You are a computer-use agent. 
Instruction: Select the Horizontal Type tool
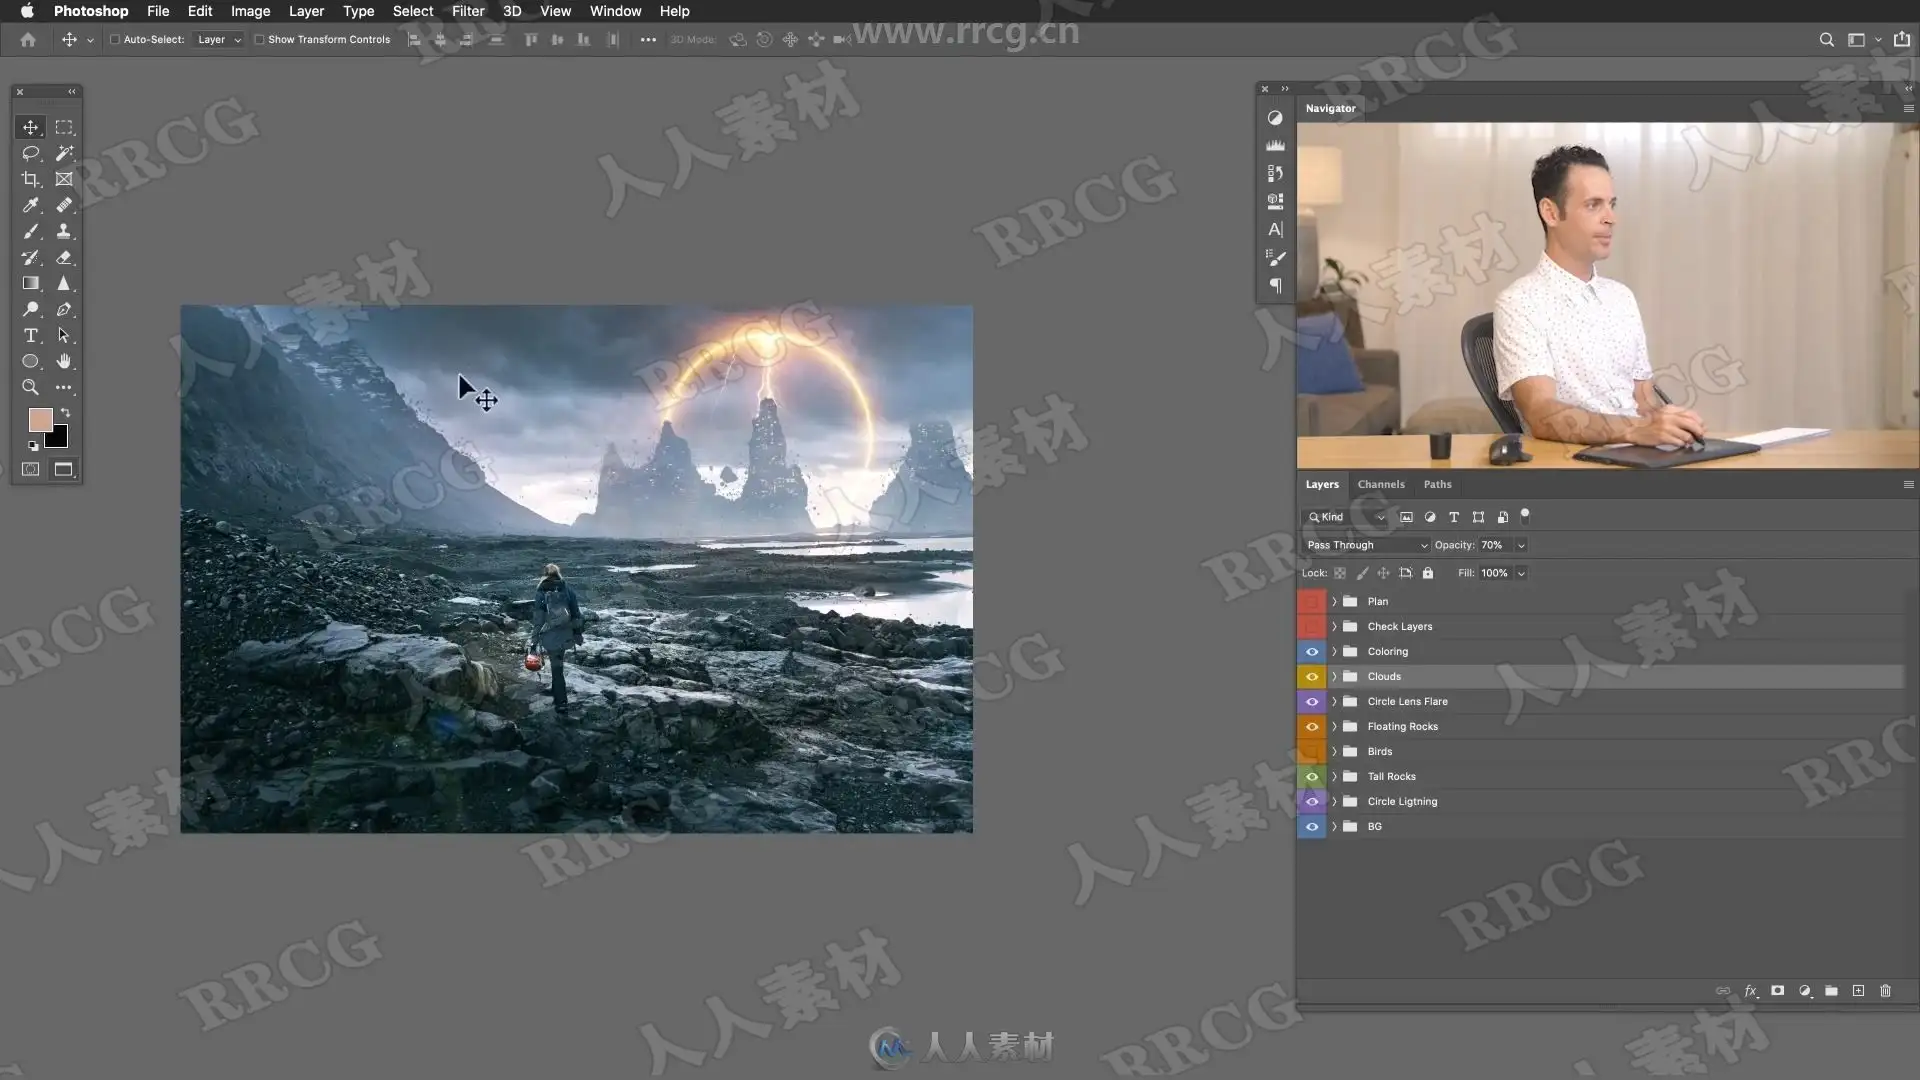pos(30,335)
